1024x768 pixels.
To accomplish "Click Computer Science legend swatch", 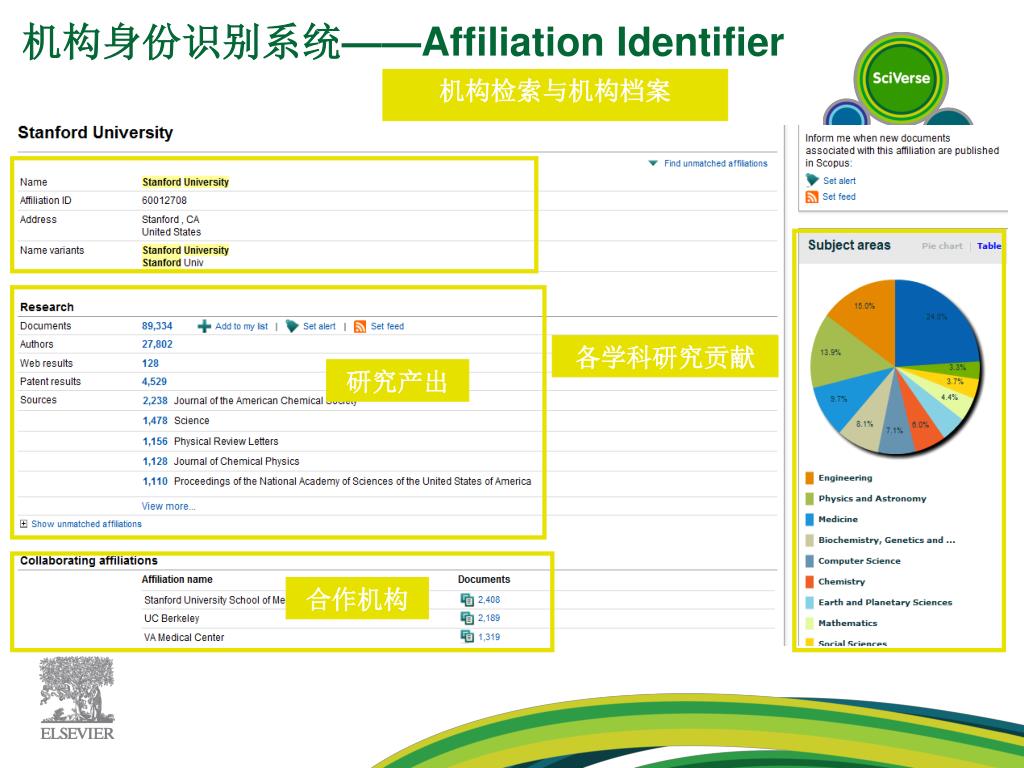I will (x=810, y=561).
